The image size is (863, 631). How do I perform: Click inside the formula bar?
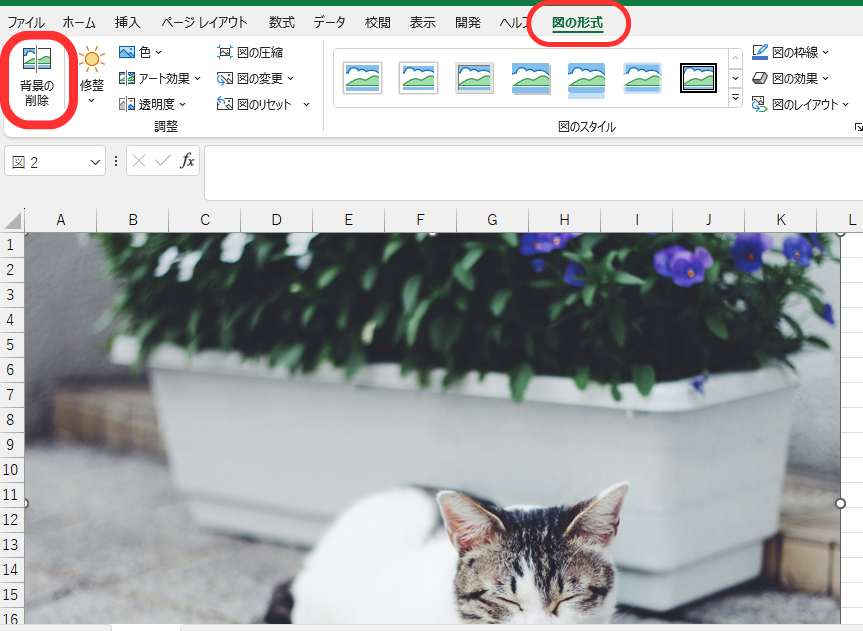[x=533, y=173]
